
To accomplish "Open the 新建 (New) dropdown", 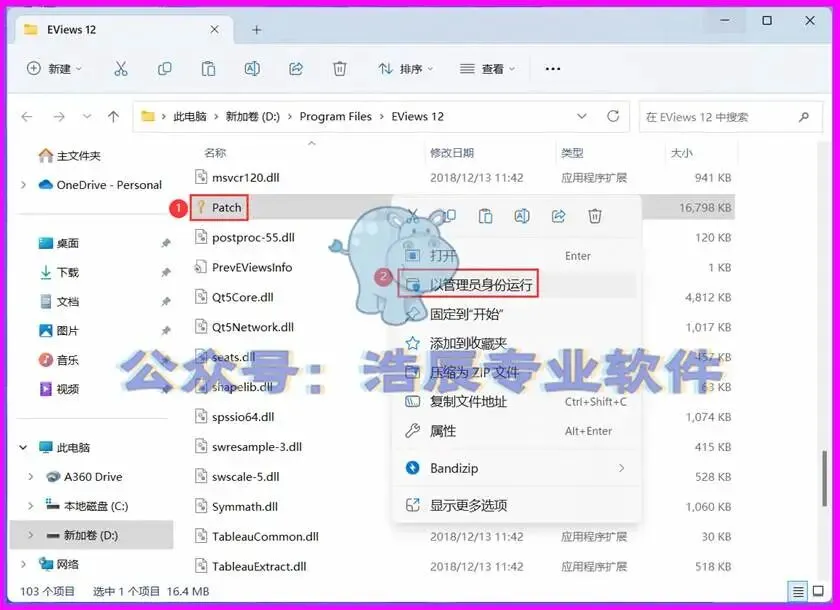I will (x=55, y=69).
